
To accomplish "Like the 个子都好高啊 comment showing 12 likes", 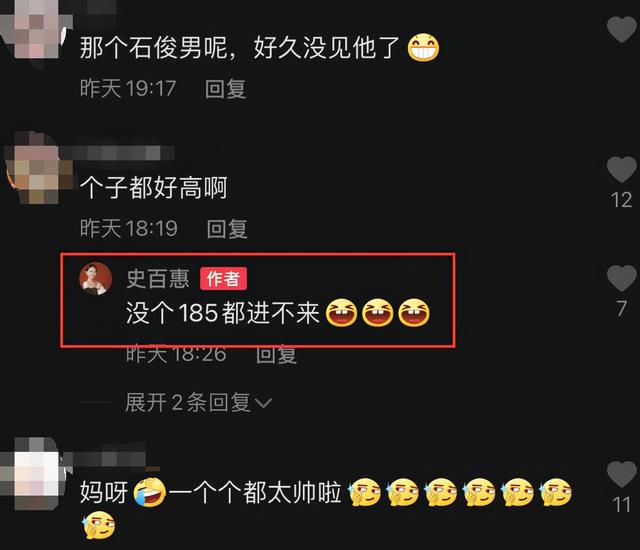I will pos(621,169).
